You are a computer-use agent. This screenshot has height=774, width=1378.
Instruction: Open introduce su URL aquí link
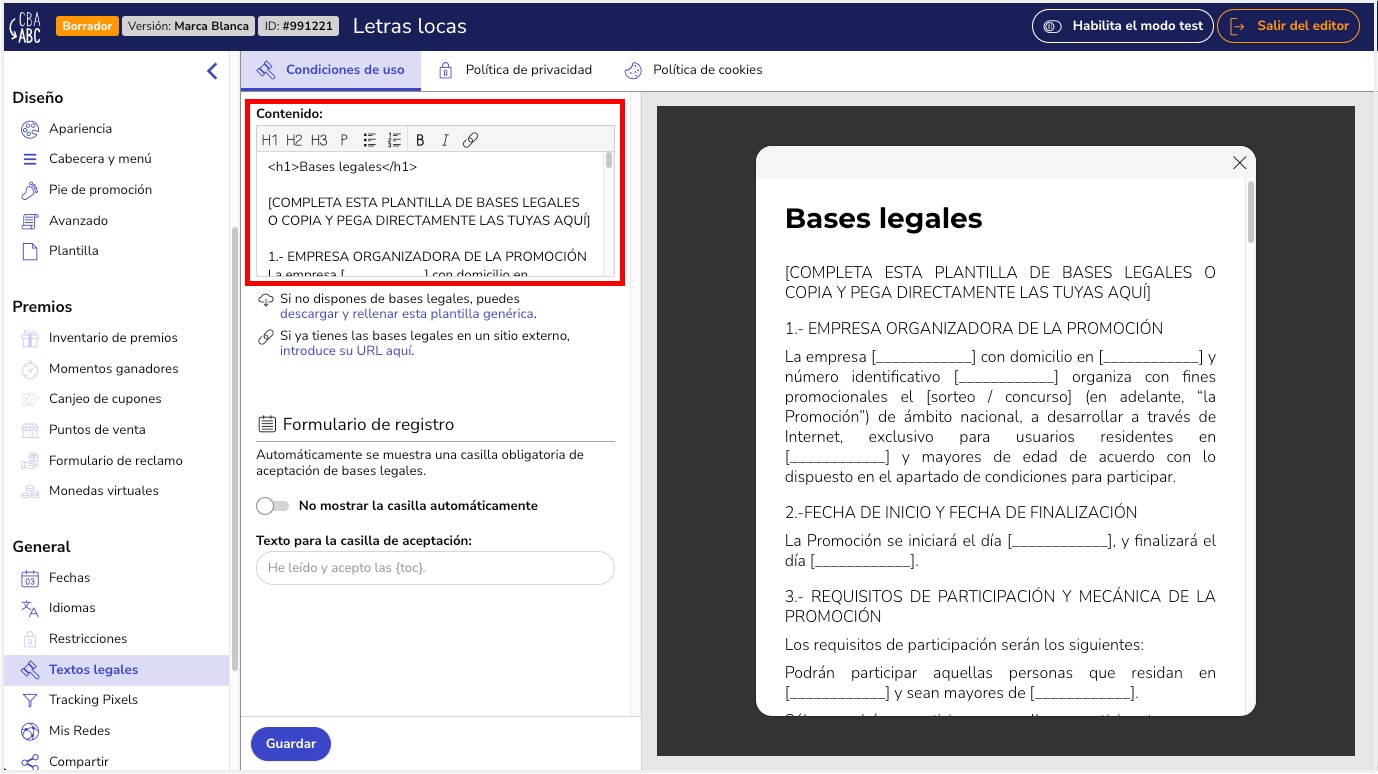pos(346,351)
